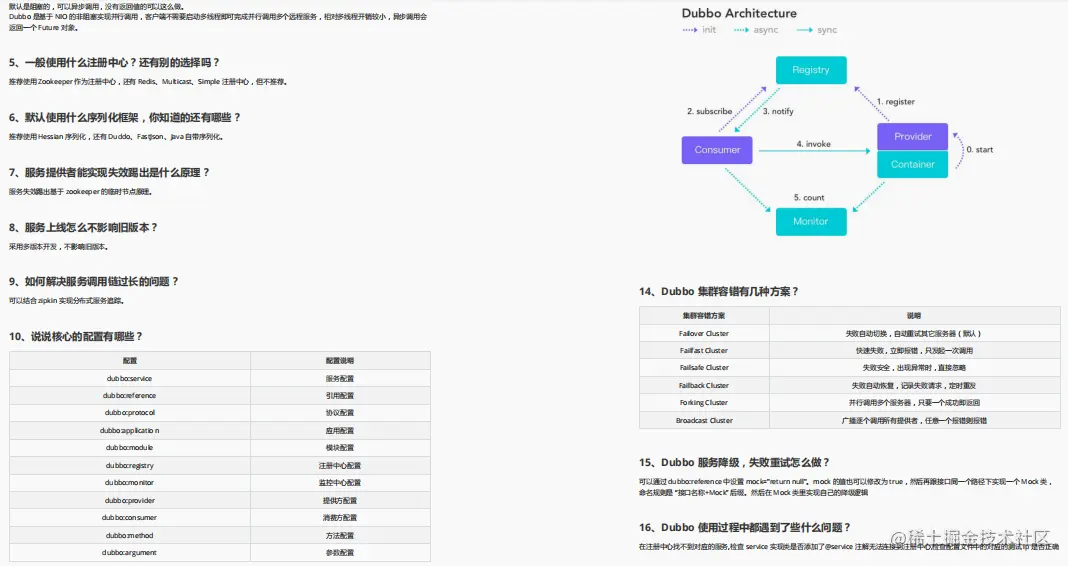Click the Hessian serialization sentence under heading 6
The width and height of the screenshot is (1068, 566).
[x=116, y=137]
